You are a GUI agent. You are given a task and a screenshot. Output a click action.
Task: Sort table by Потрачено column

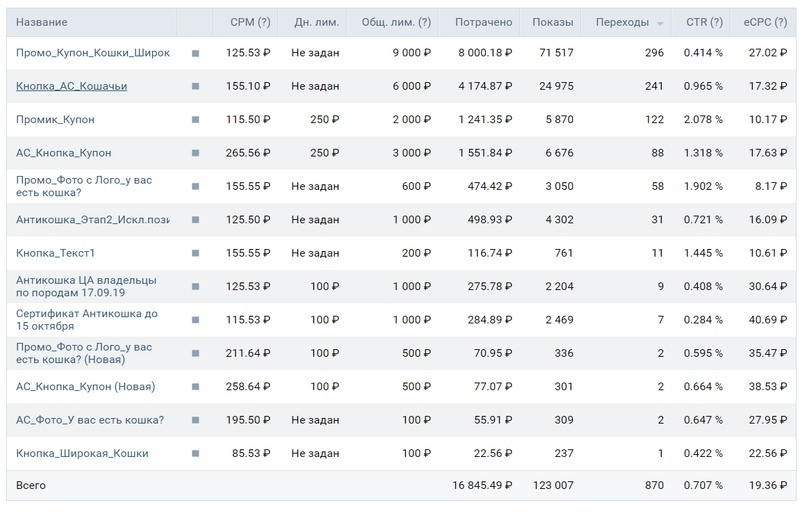point(483,22)
